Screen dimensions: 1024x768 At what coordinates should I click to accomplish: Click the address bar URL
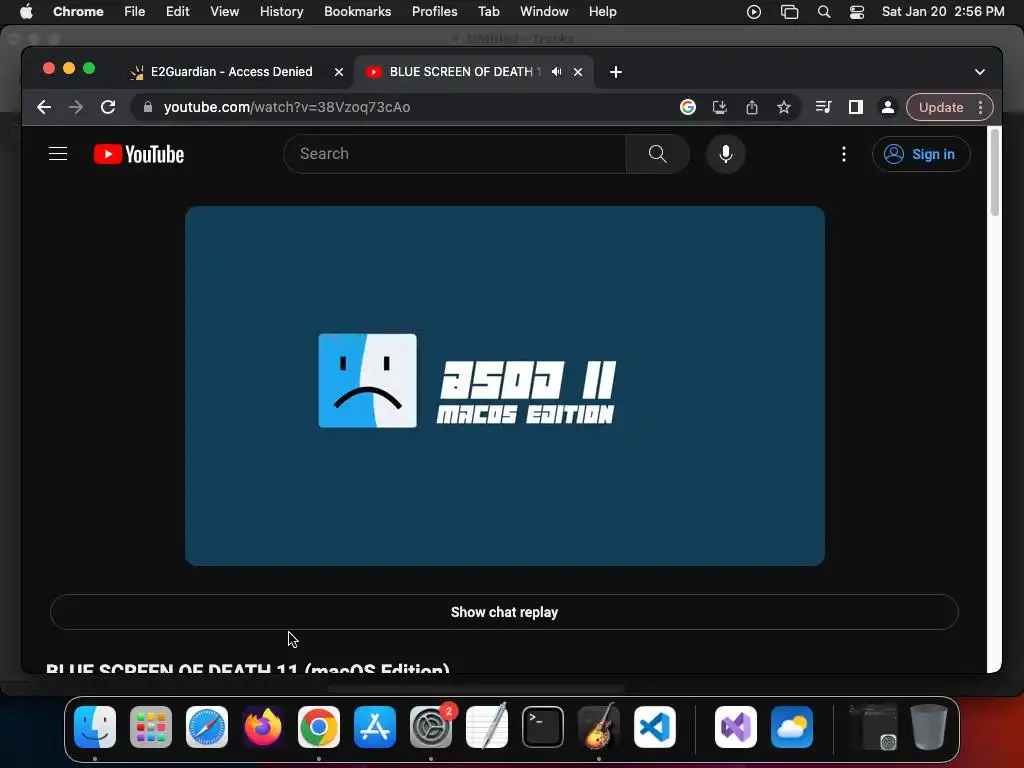(287, 107)
